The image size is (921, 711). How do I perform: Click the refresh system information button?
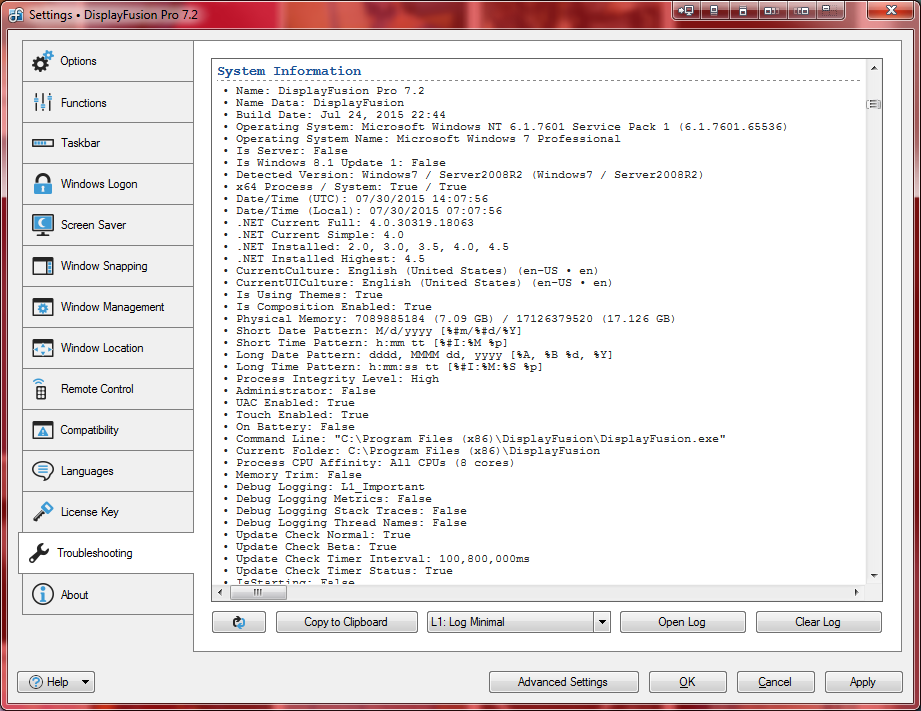click(239, 622)
